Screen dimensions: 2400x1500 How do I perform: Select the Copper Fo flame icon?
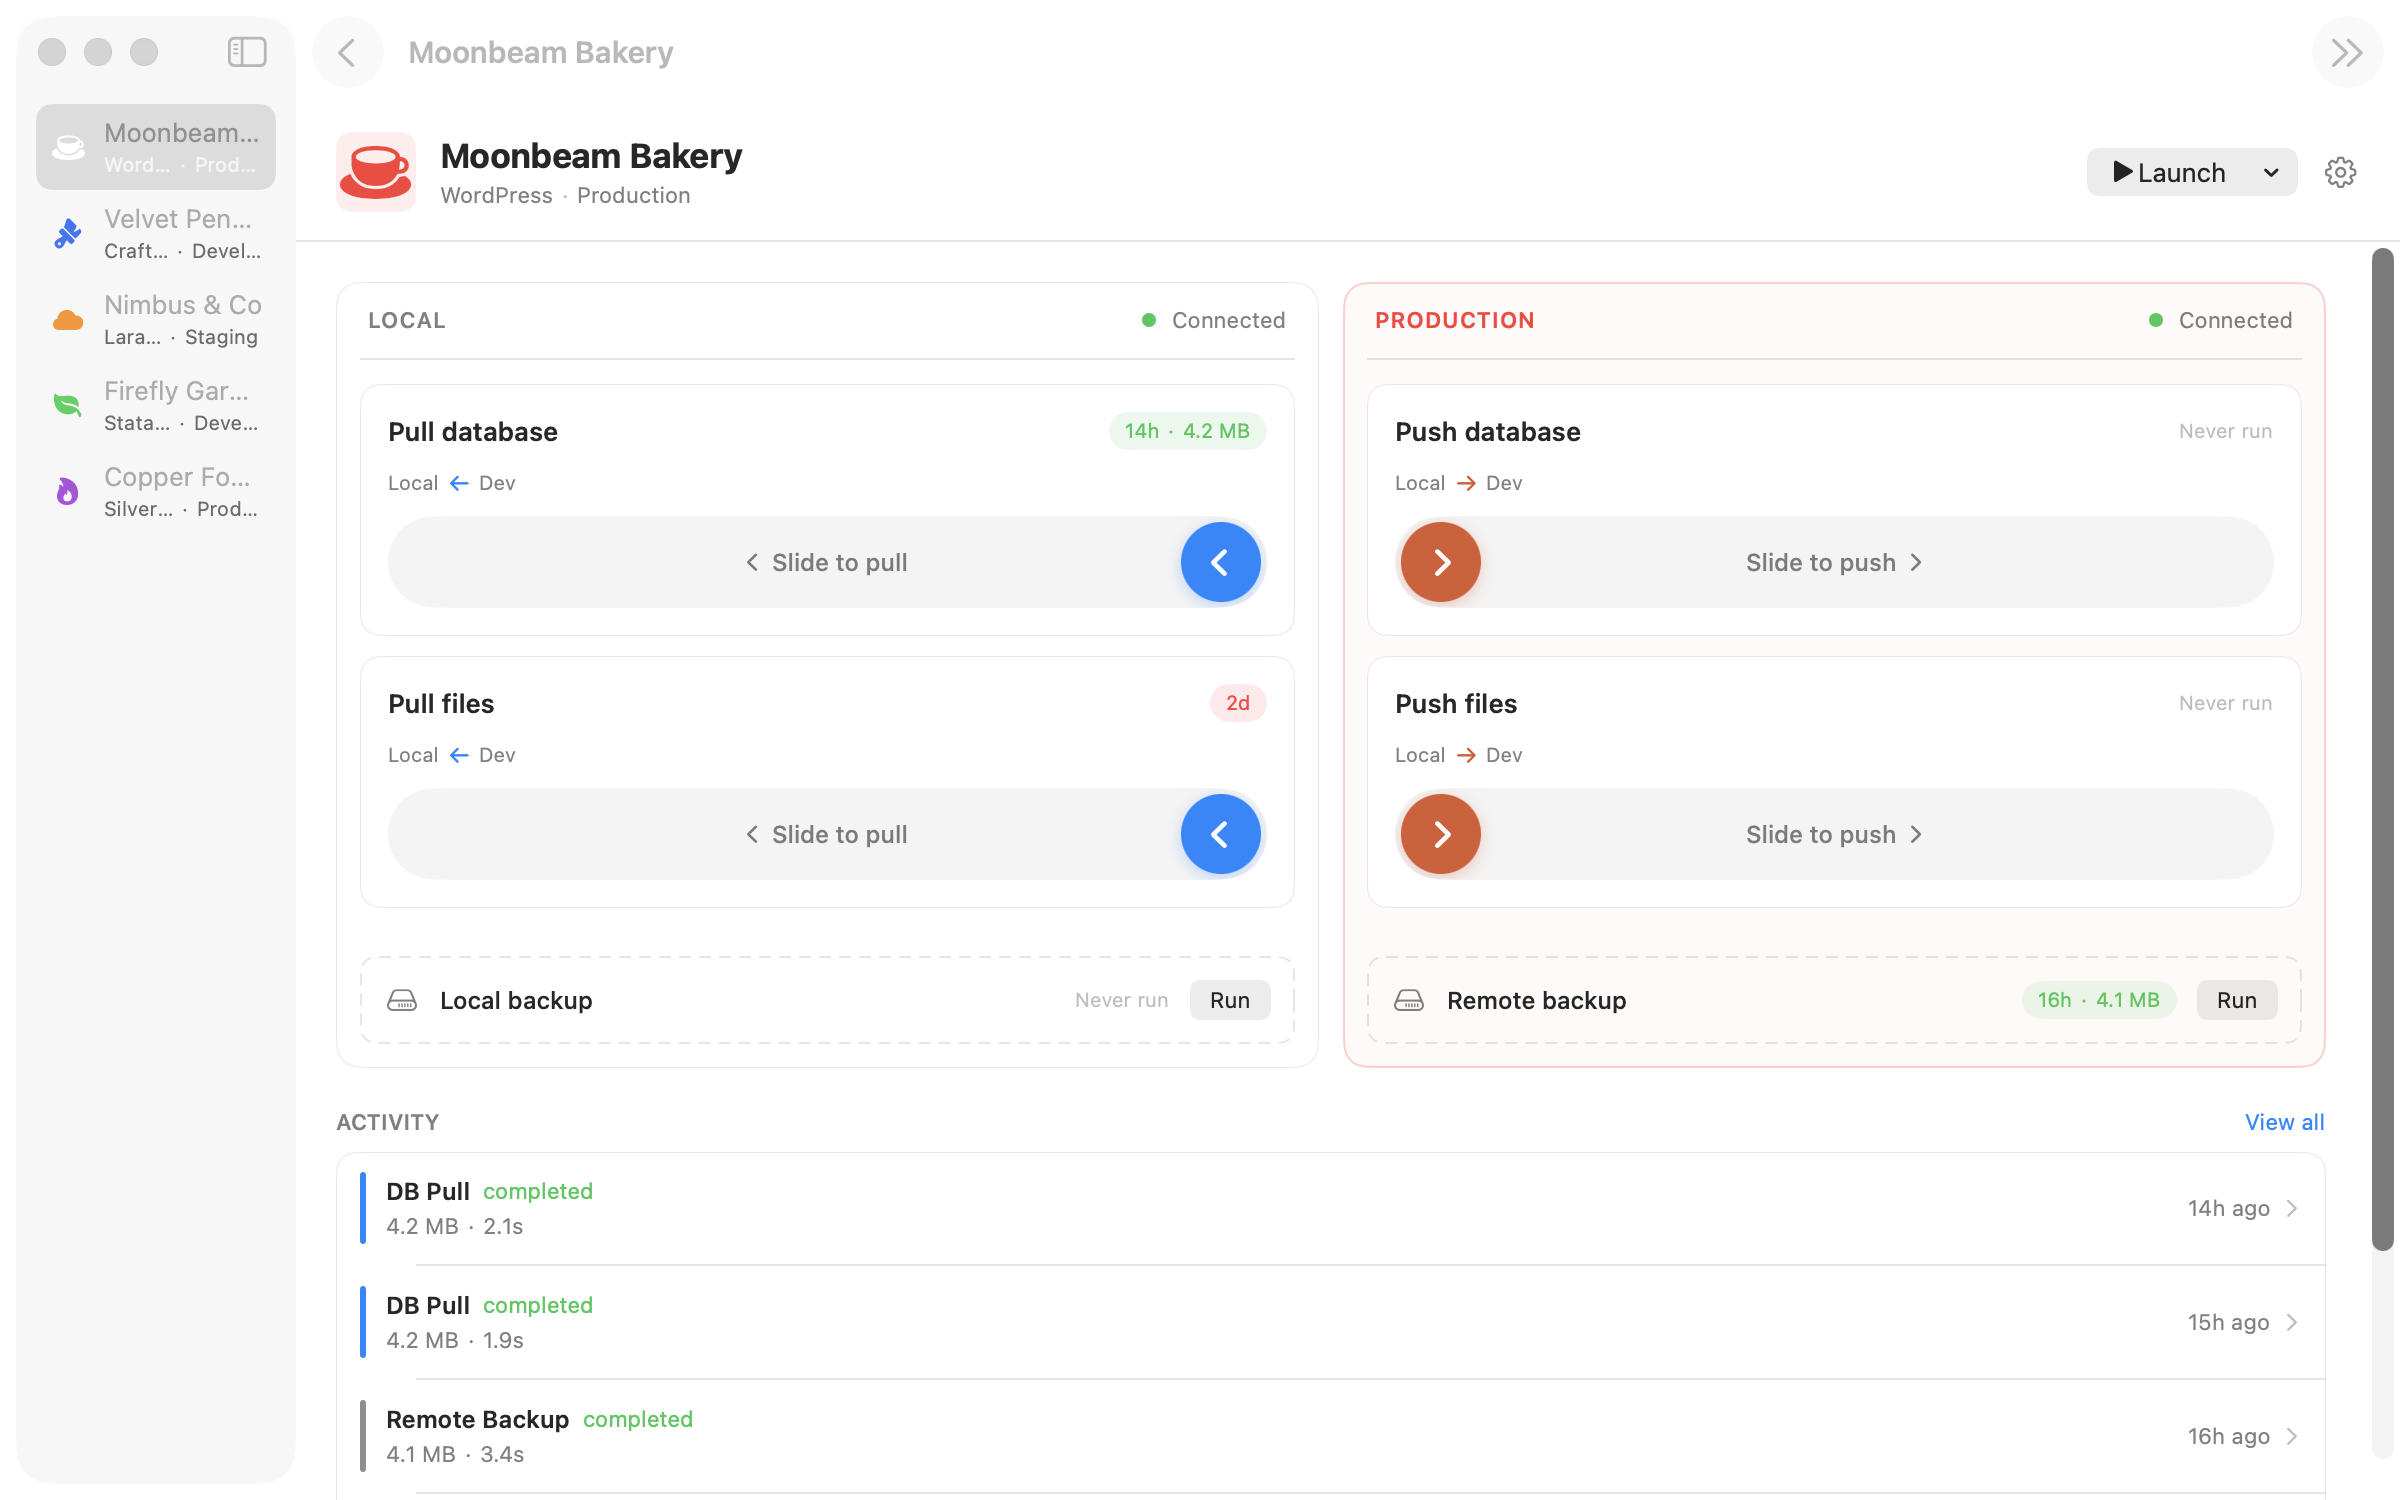coord(68,492)
